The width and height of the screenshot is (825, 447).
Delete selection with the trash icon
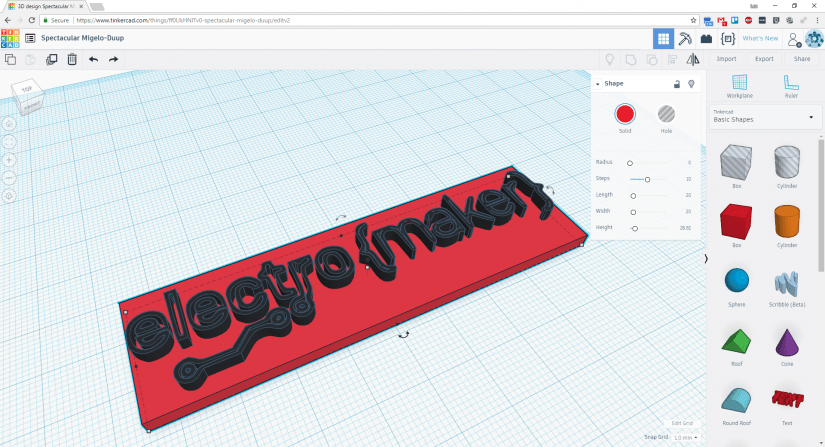pyautogui.click(x=72, y=60)
